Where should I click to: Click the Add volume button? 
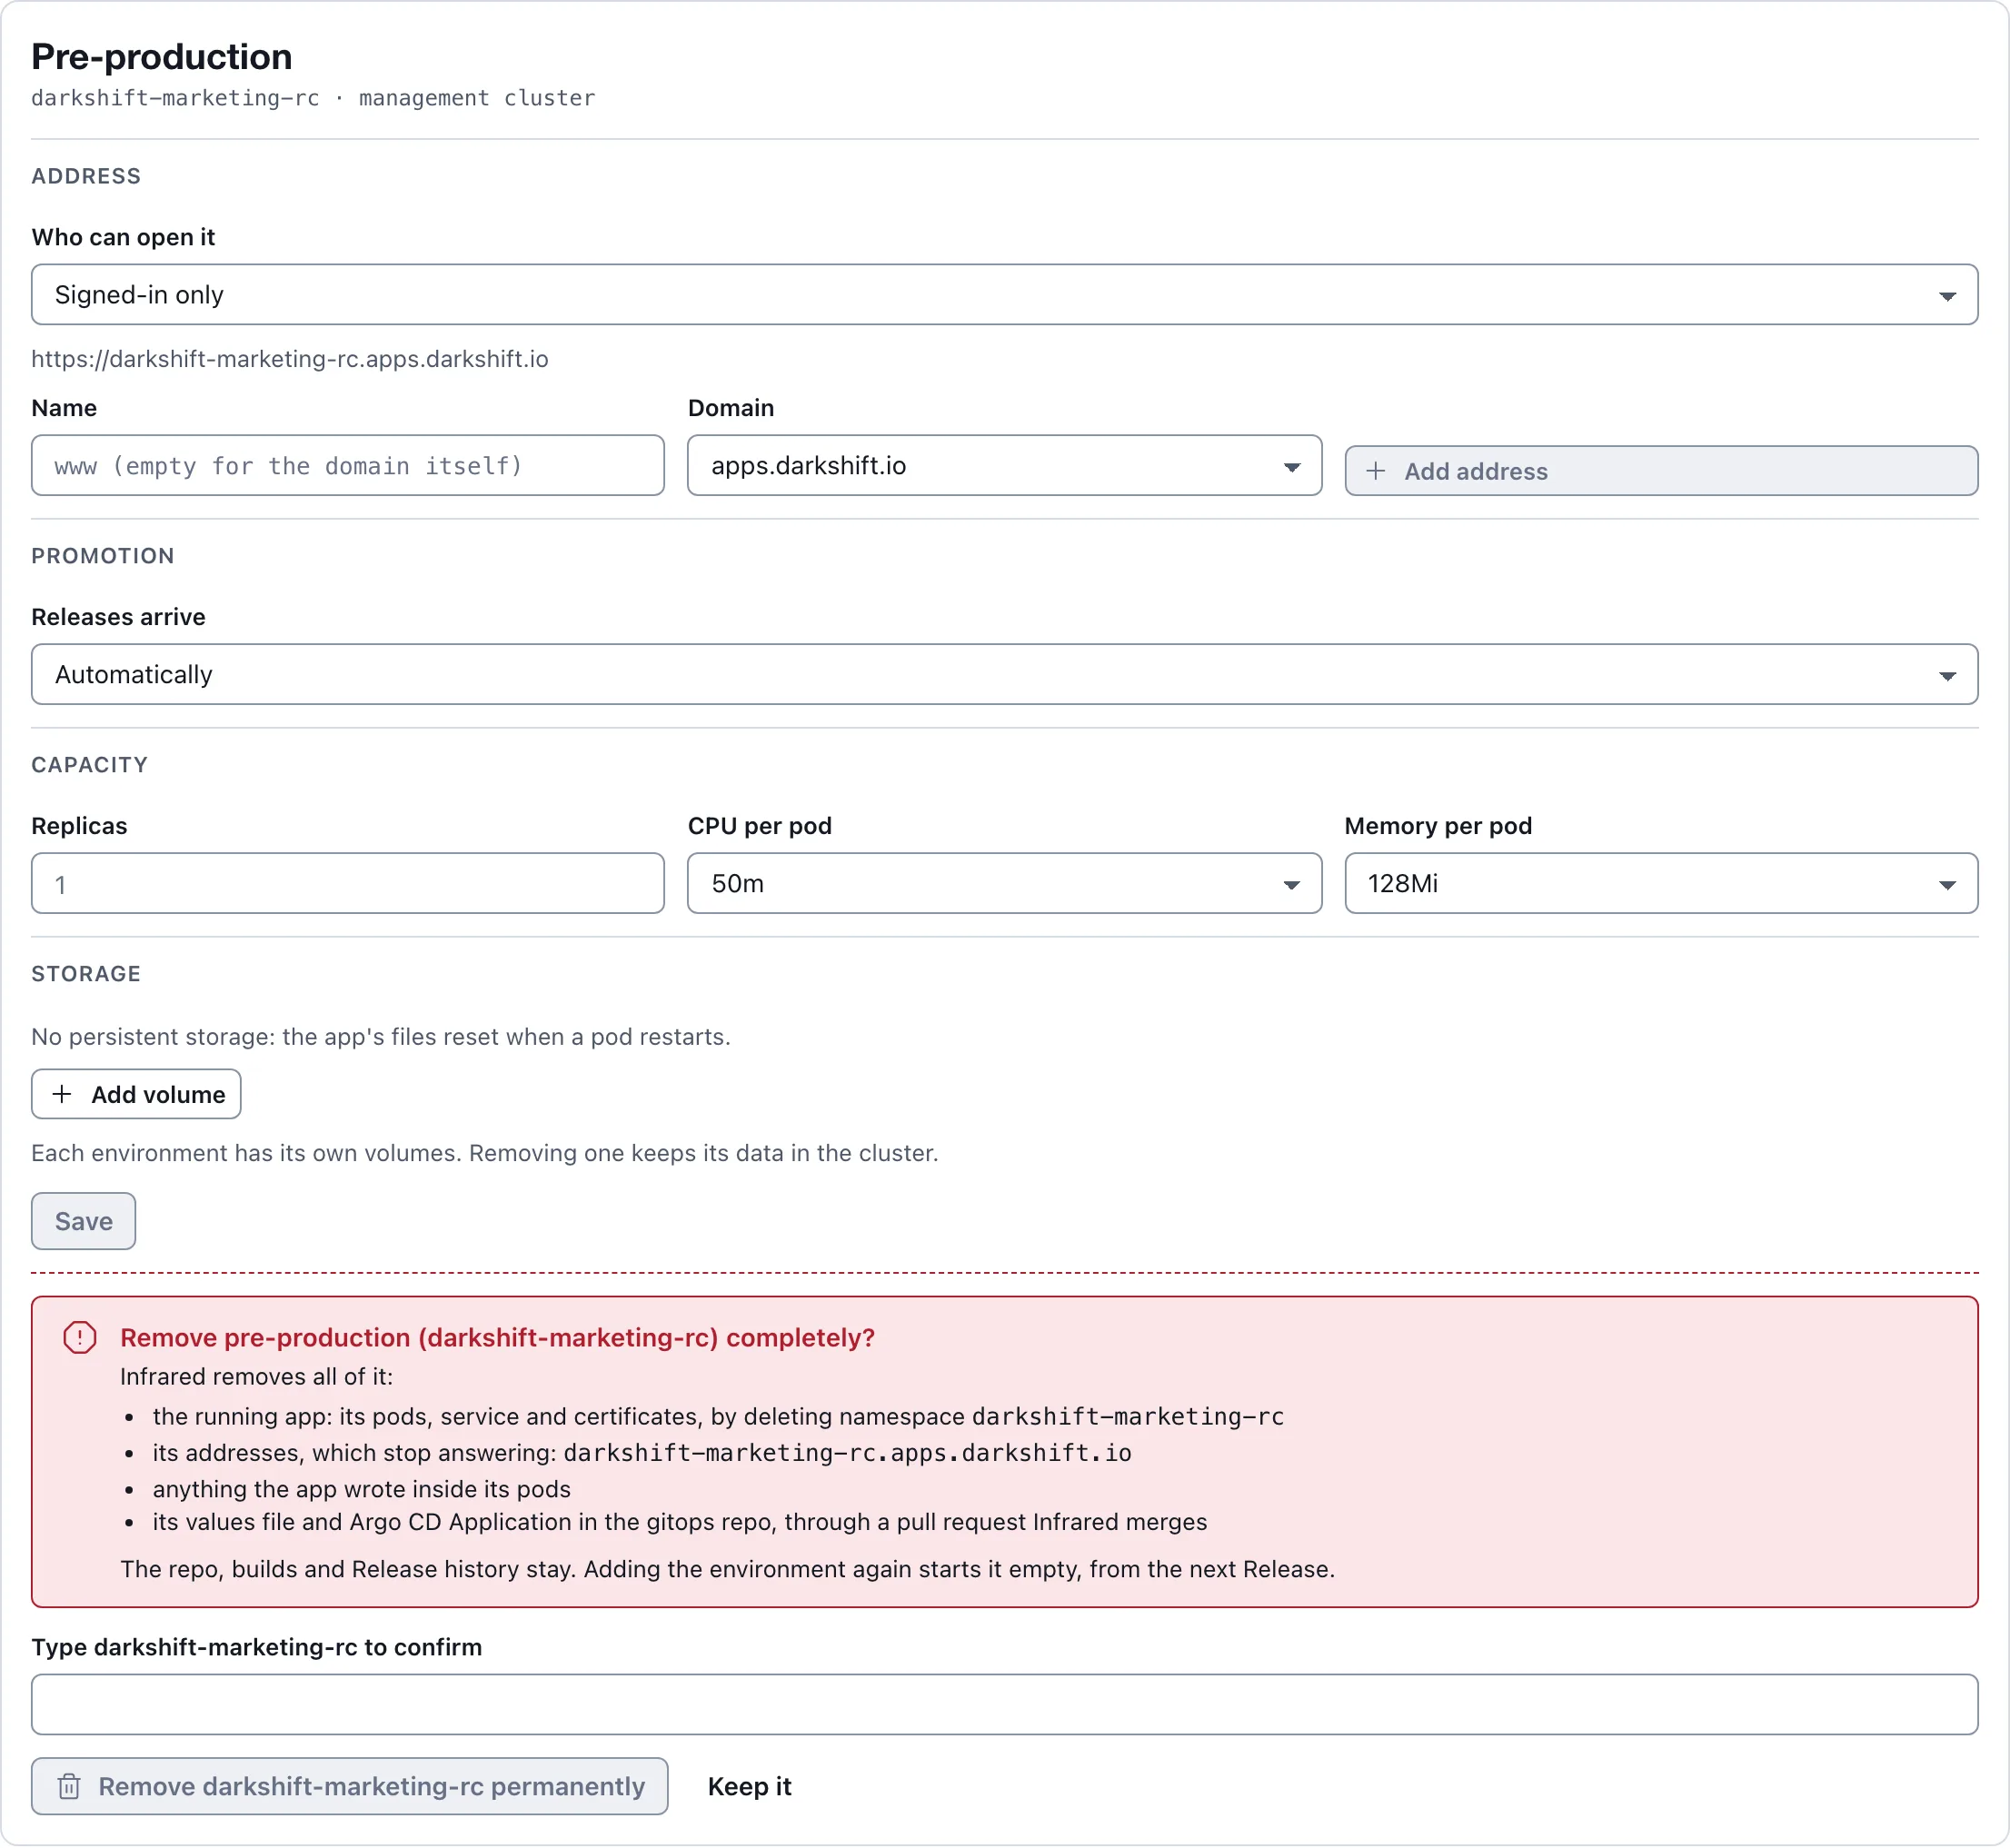[136, 1094]
